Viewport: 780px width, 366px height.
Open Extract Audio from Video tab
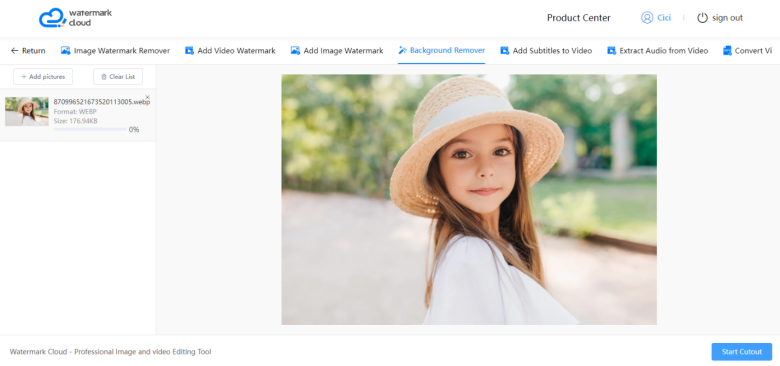[x=658, y=51]
